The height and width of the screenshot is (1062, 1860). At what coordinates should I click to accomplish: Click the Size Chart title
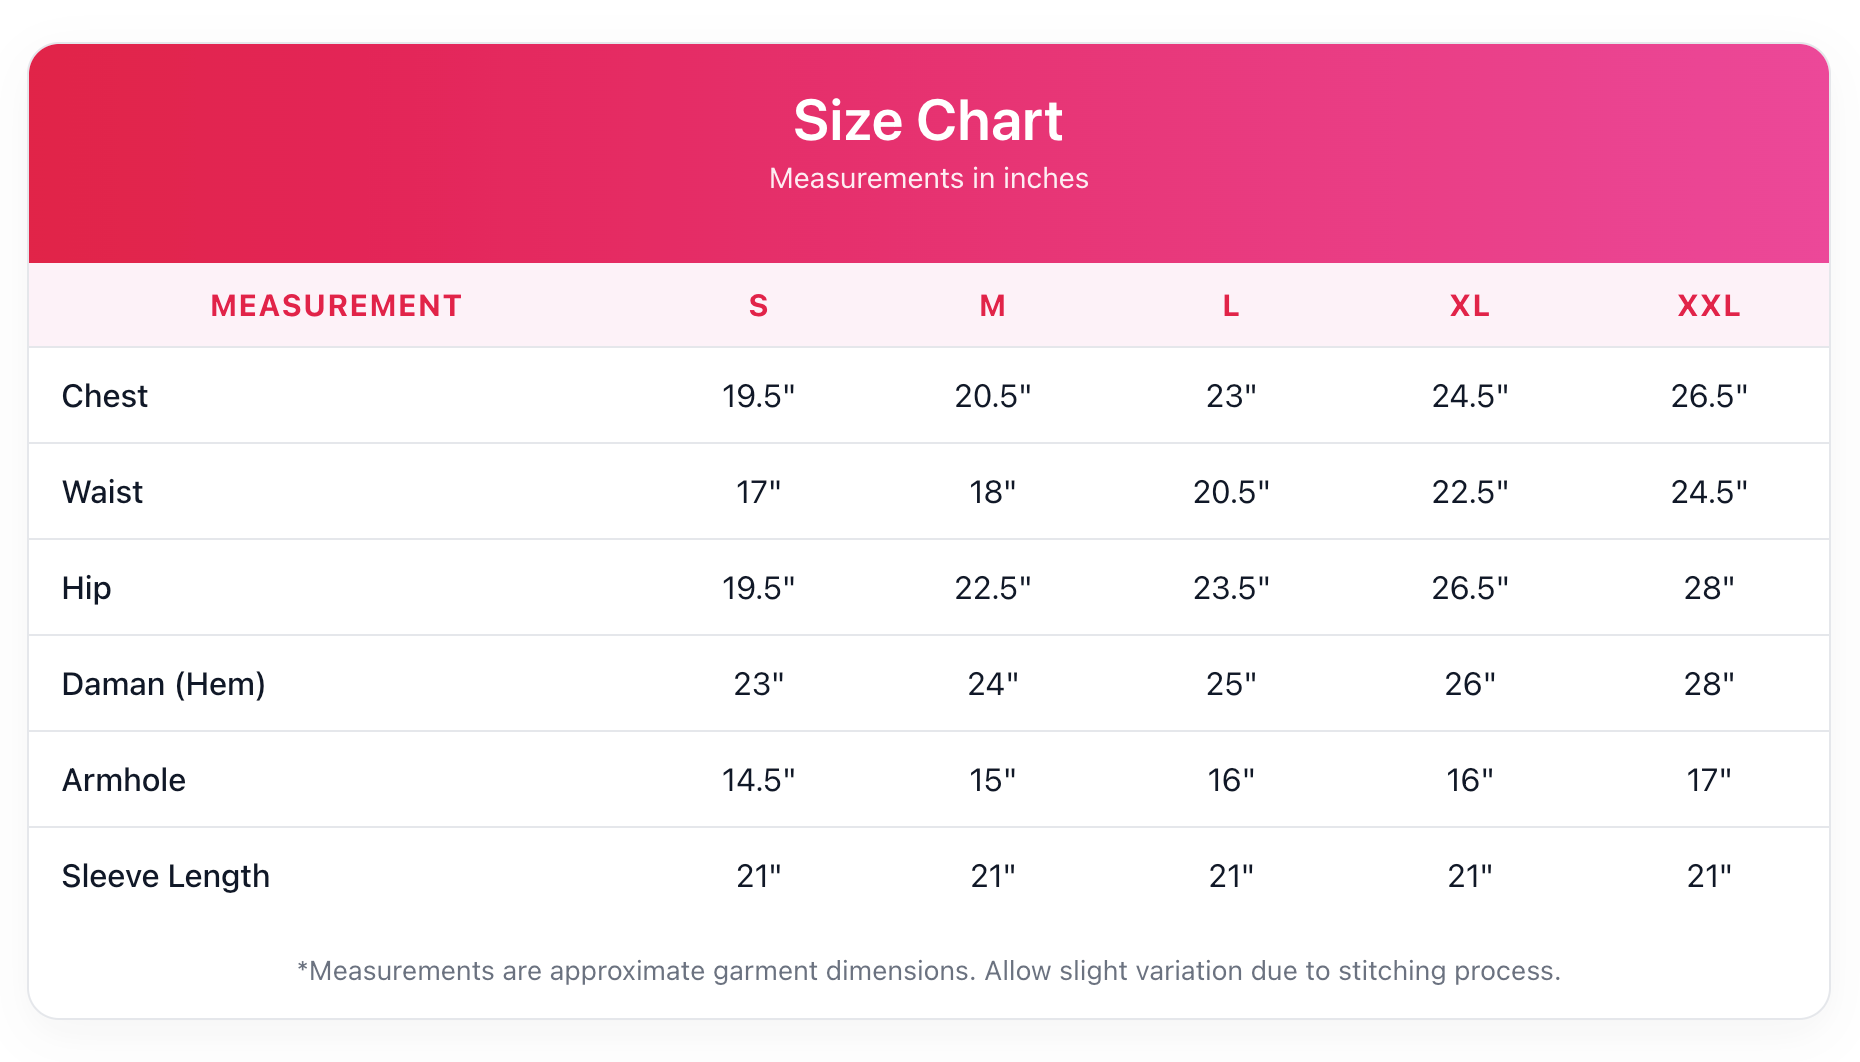928,121
